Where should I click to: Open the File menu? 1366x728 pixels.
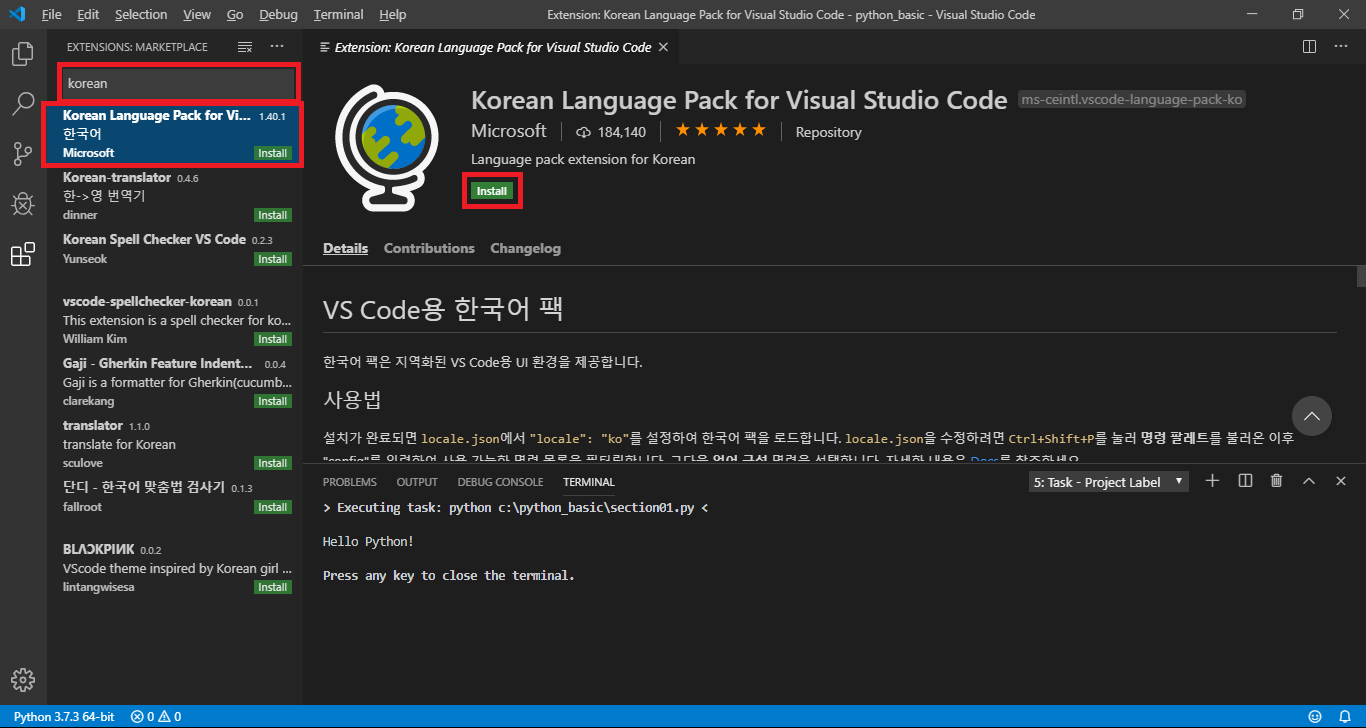(52, 15)
